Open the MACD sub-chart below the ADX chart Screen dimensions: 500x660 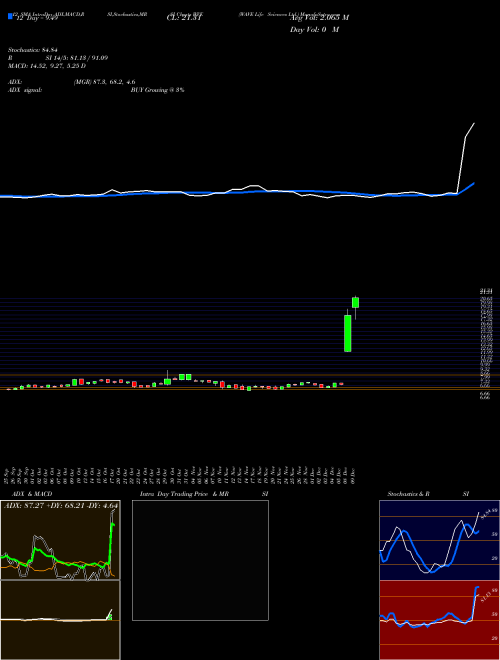[x=60, y=620]
